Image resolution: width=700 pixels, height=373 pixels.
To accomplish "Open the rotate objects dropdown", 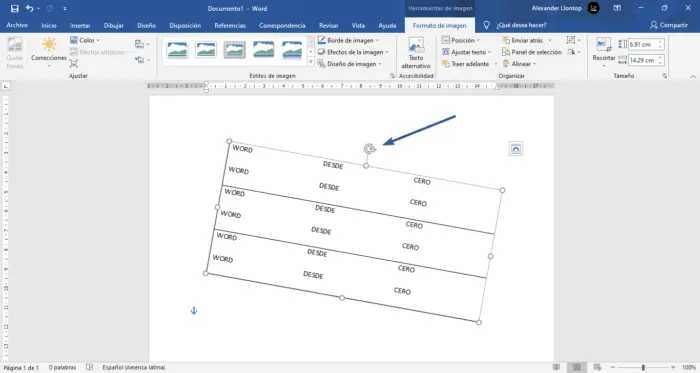I will click(x=573, y=52).
